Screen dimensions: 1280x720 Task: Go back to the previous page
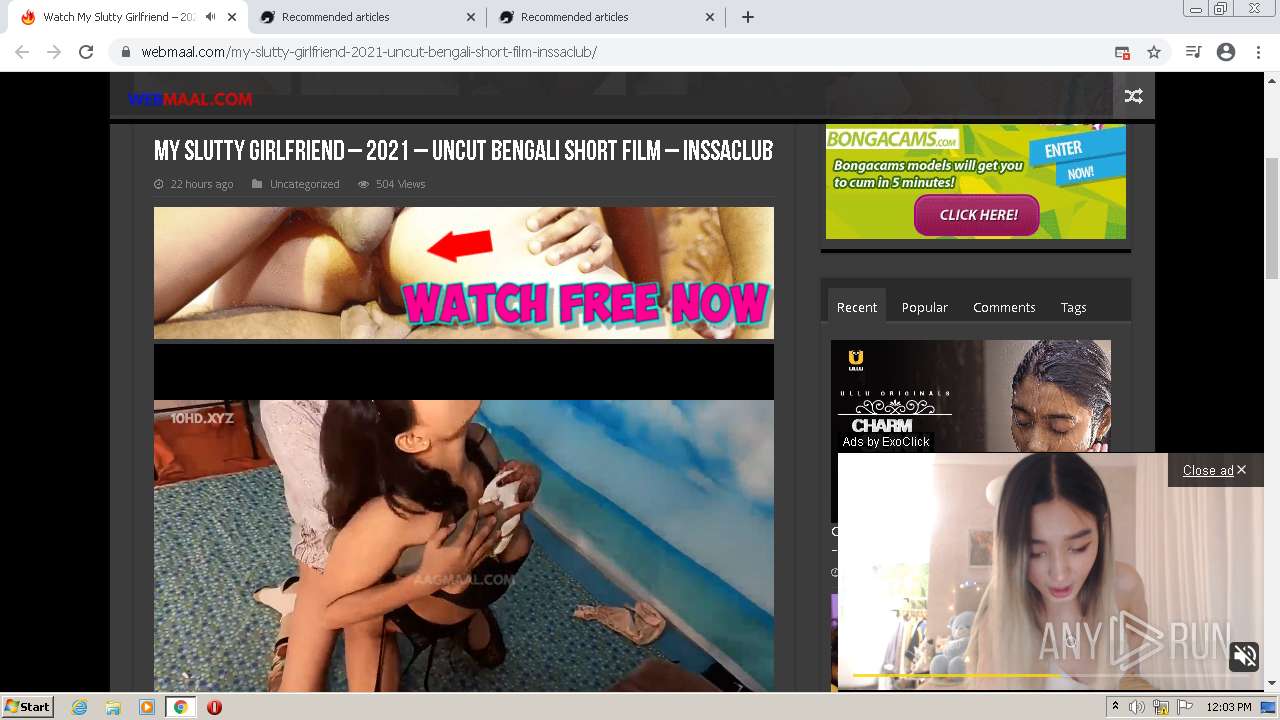pyautogui.click(x=22, y=52)
